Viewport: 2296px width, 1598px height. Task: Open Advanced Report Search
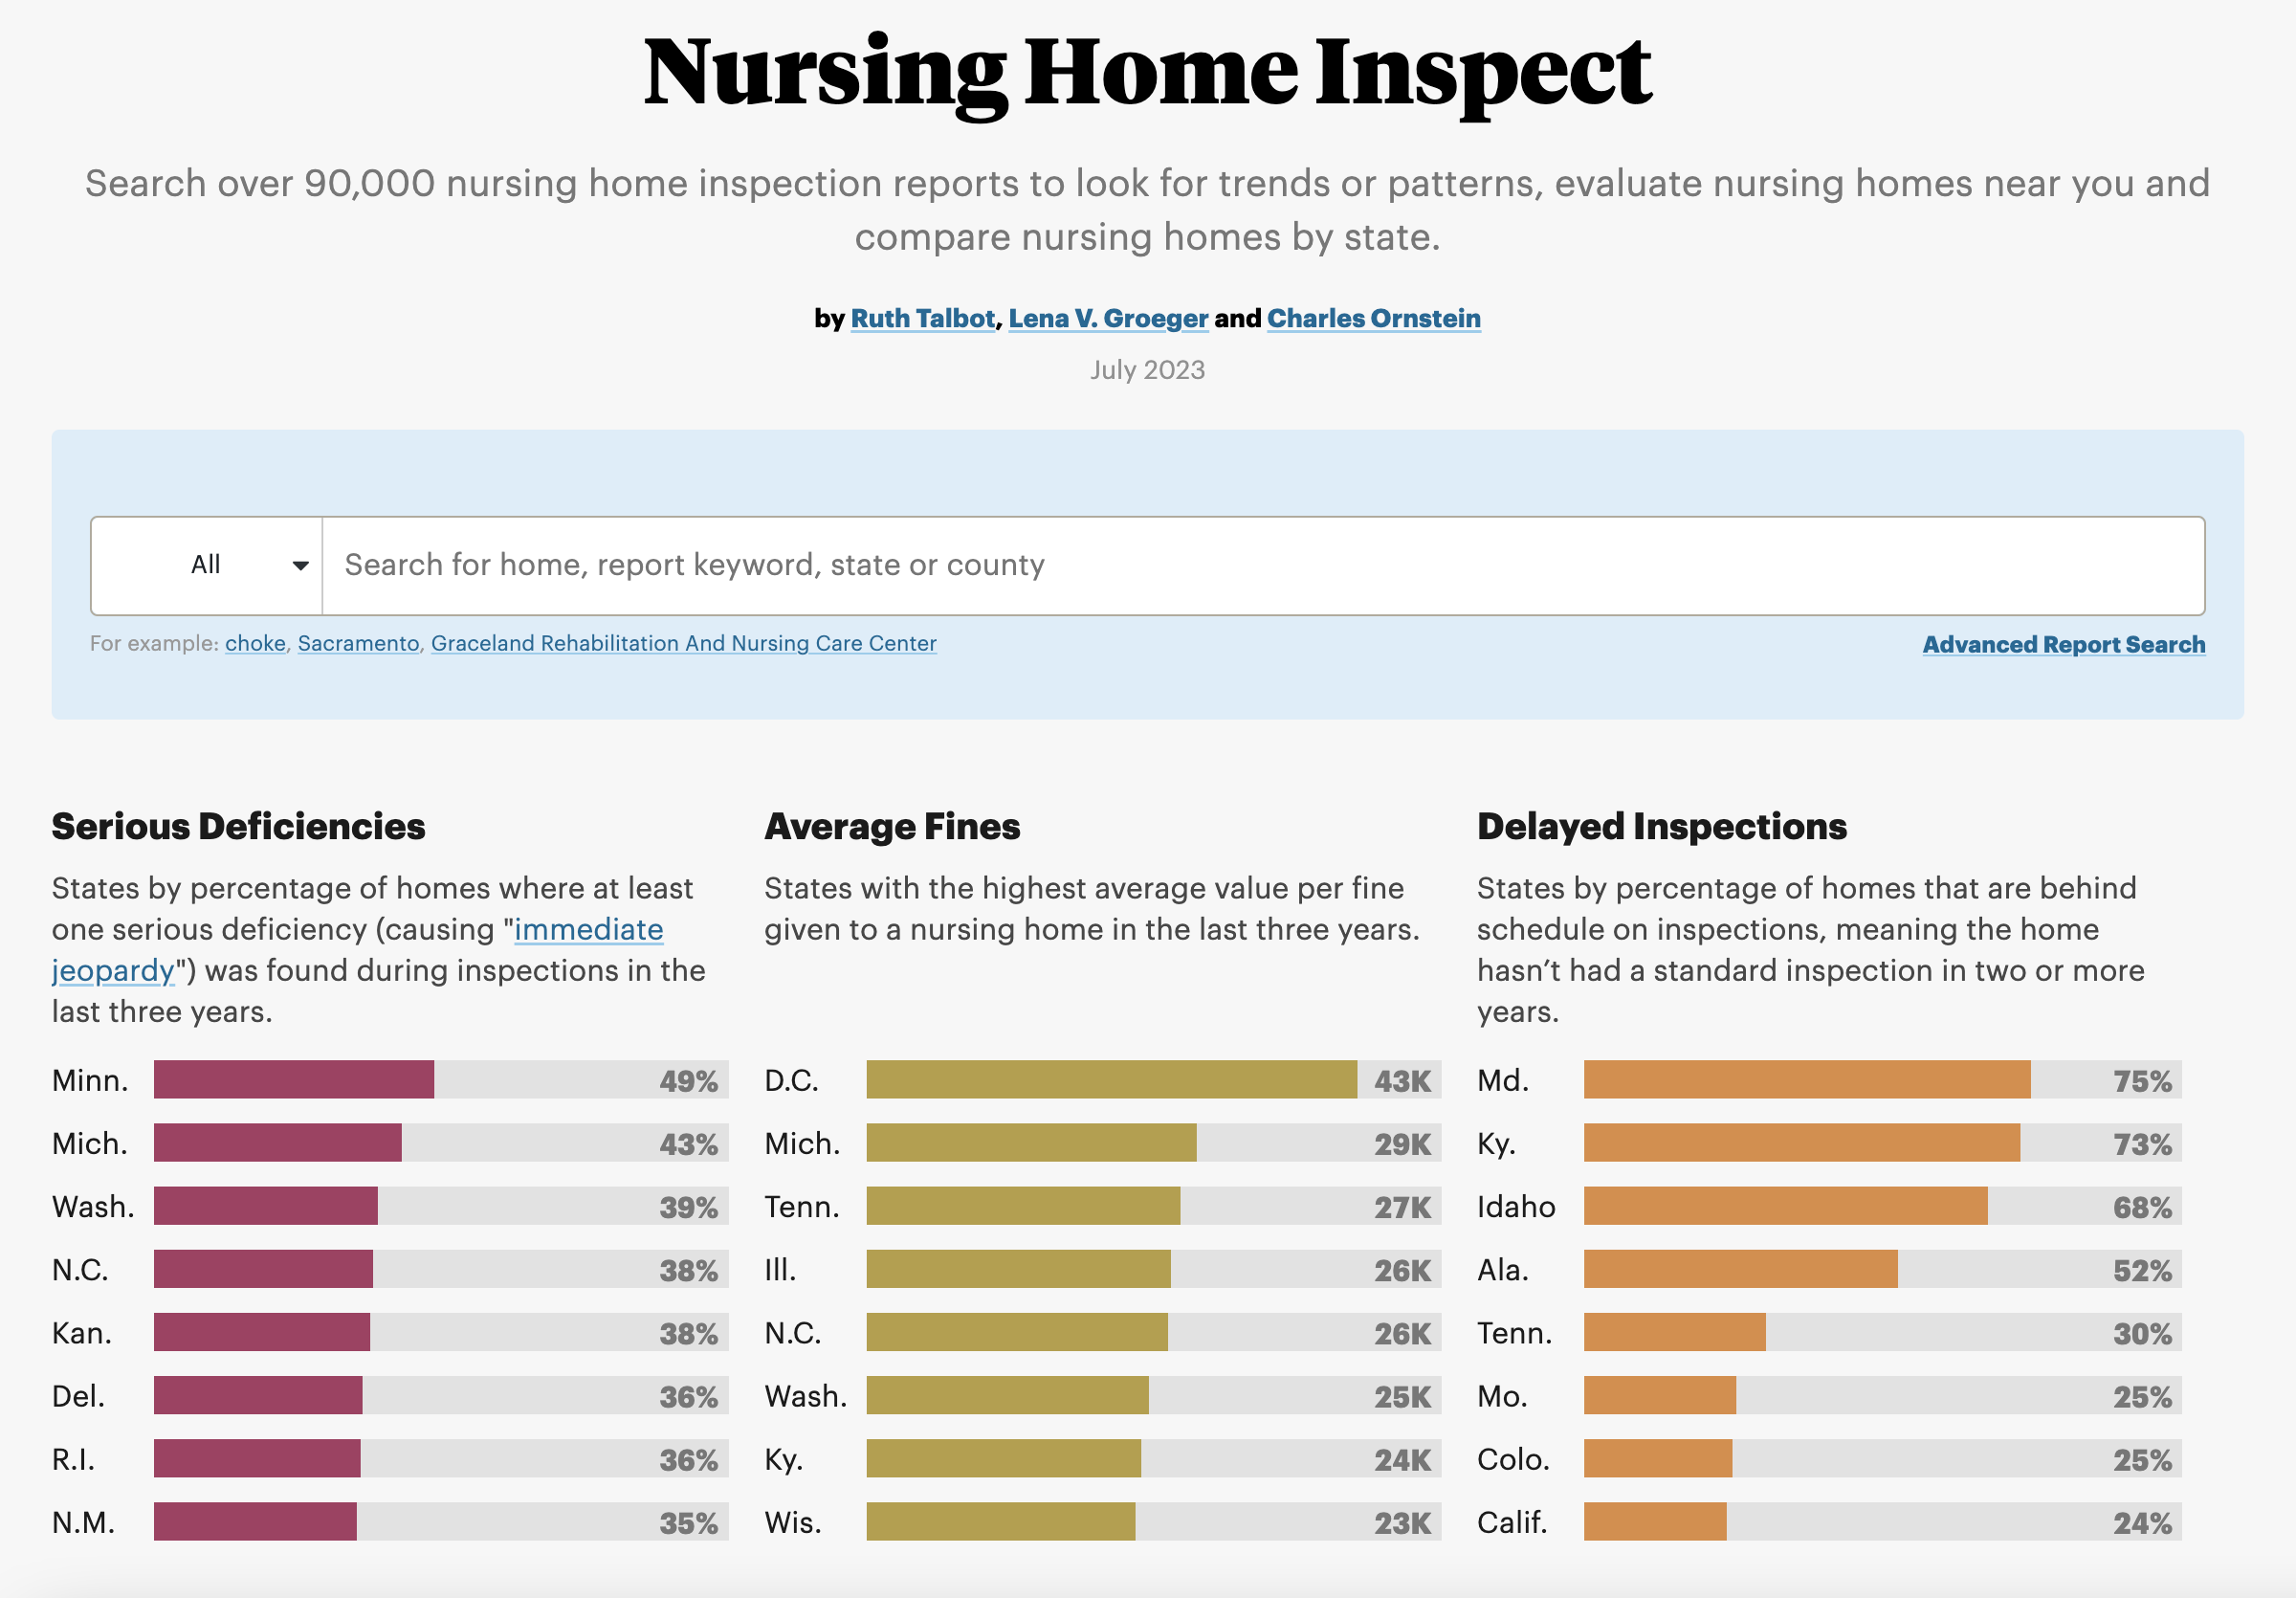[x=2063, y=644]
